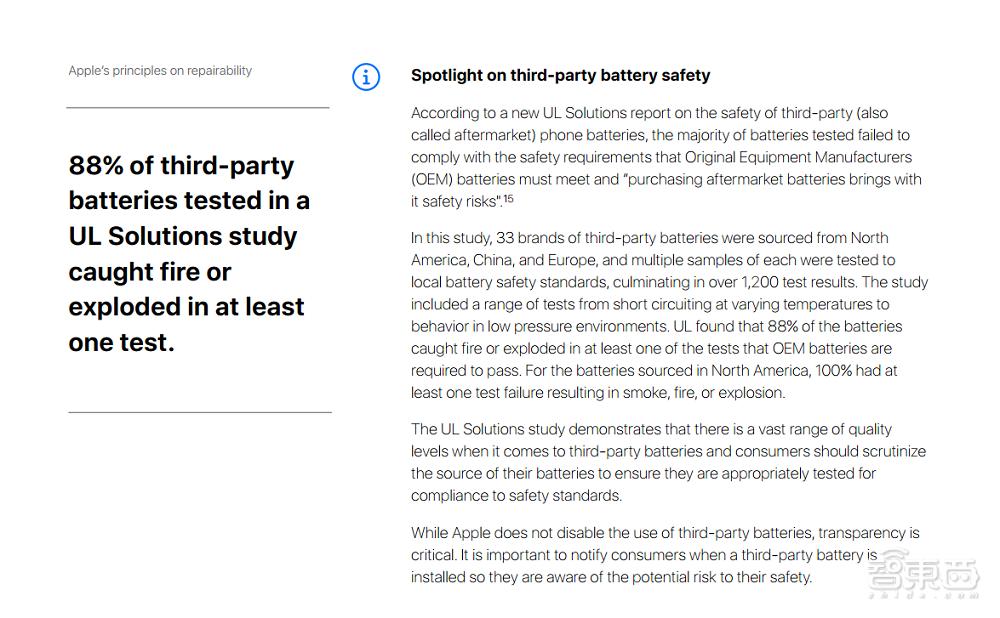Click "UL Solutions study" in the bold pull quote
The width and height of the screenshot is (1000, 618).
pyautogui.click(x=183, y=236)
